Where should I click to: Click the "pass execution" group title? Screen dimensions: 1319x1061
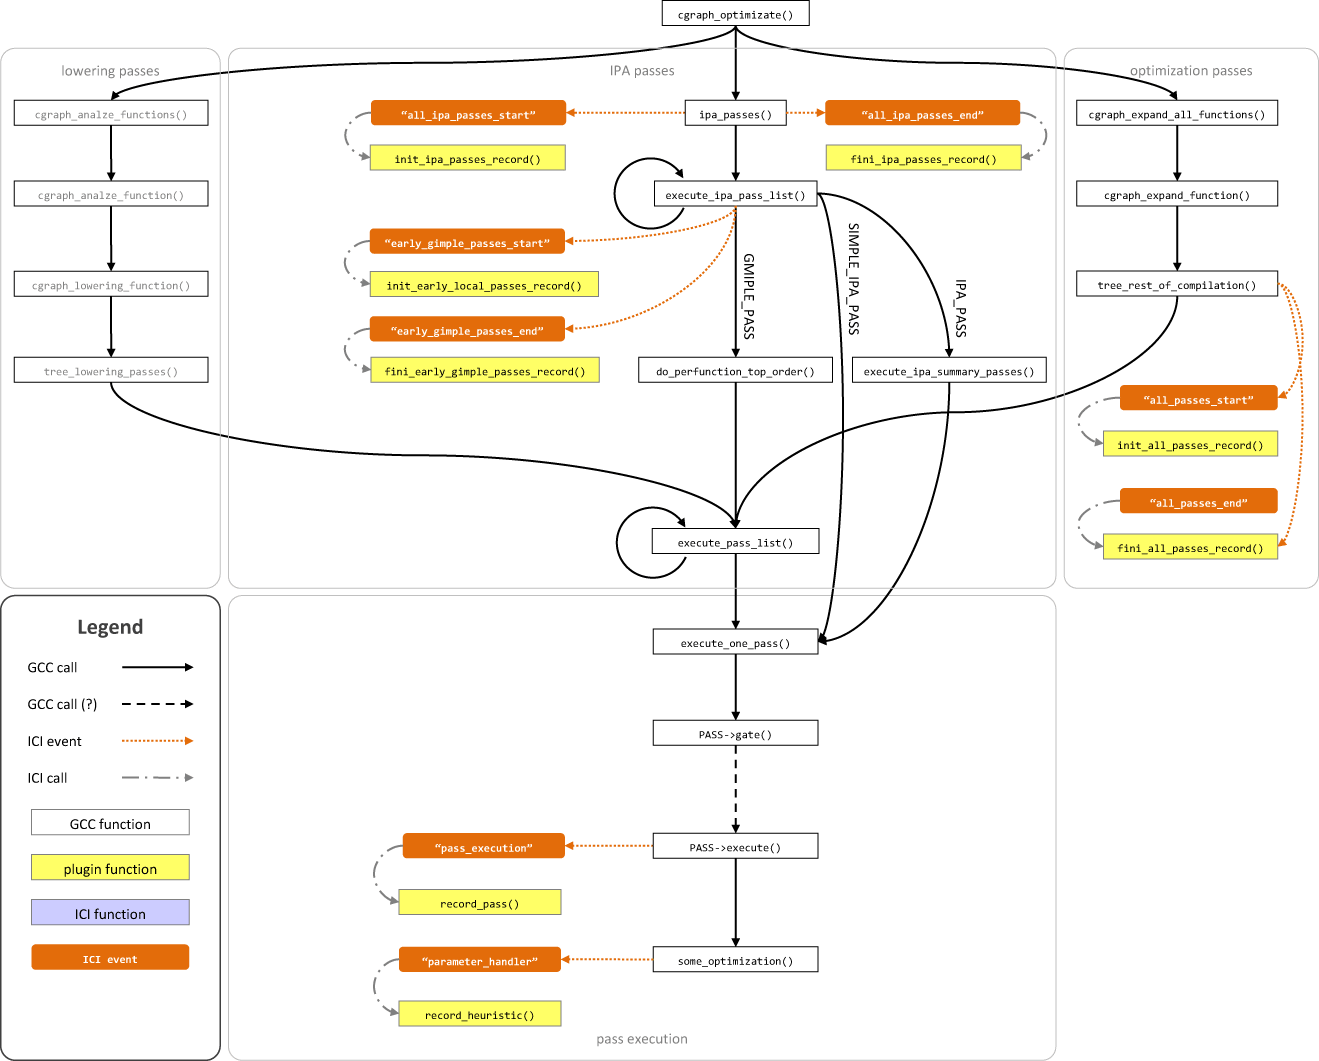[642, 1039]
